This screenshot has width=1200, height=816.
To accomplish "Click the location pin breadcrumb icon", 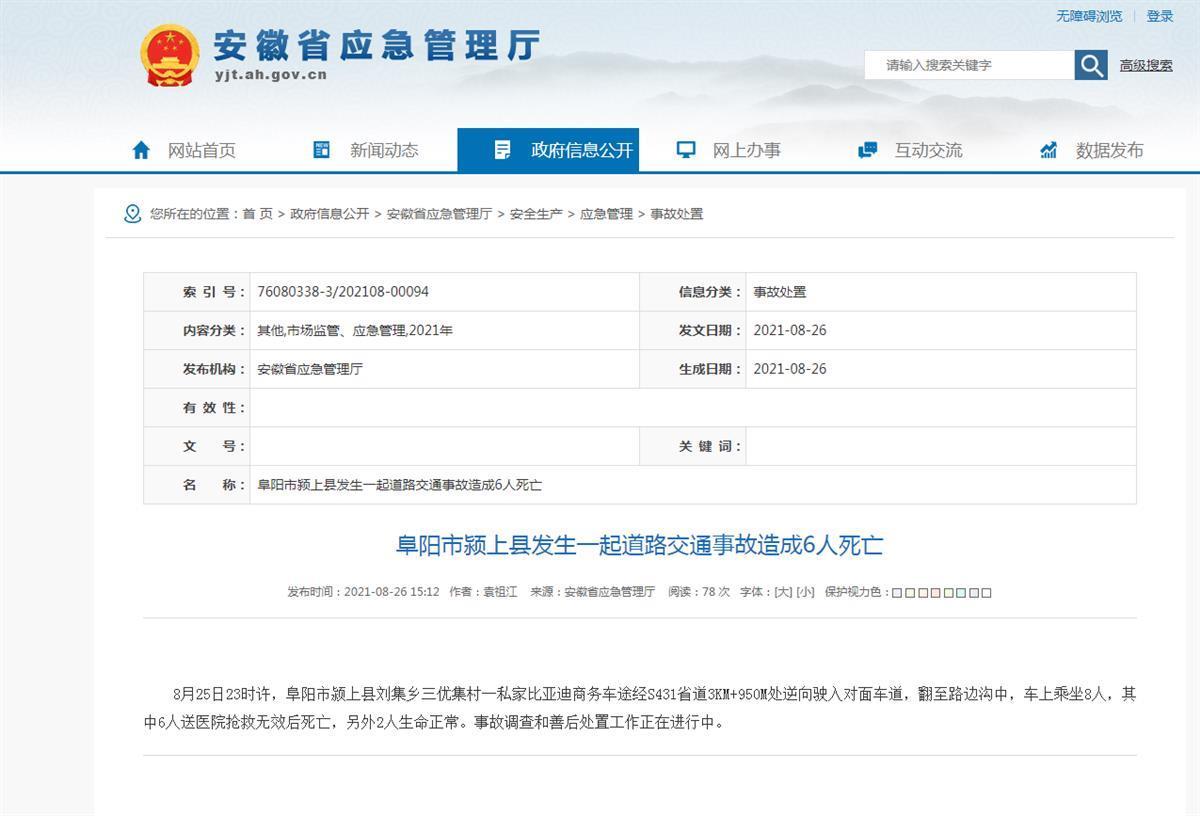I will pyautogui.click(x=132, y=214).
